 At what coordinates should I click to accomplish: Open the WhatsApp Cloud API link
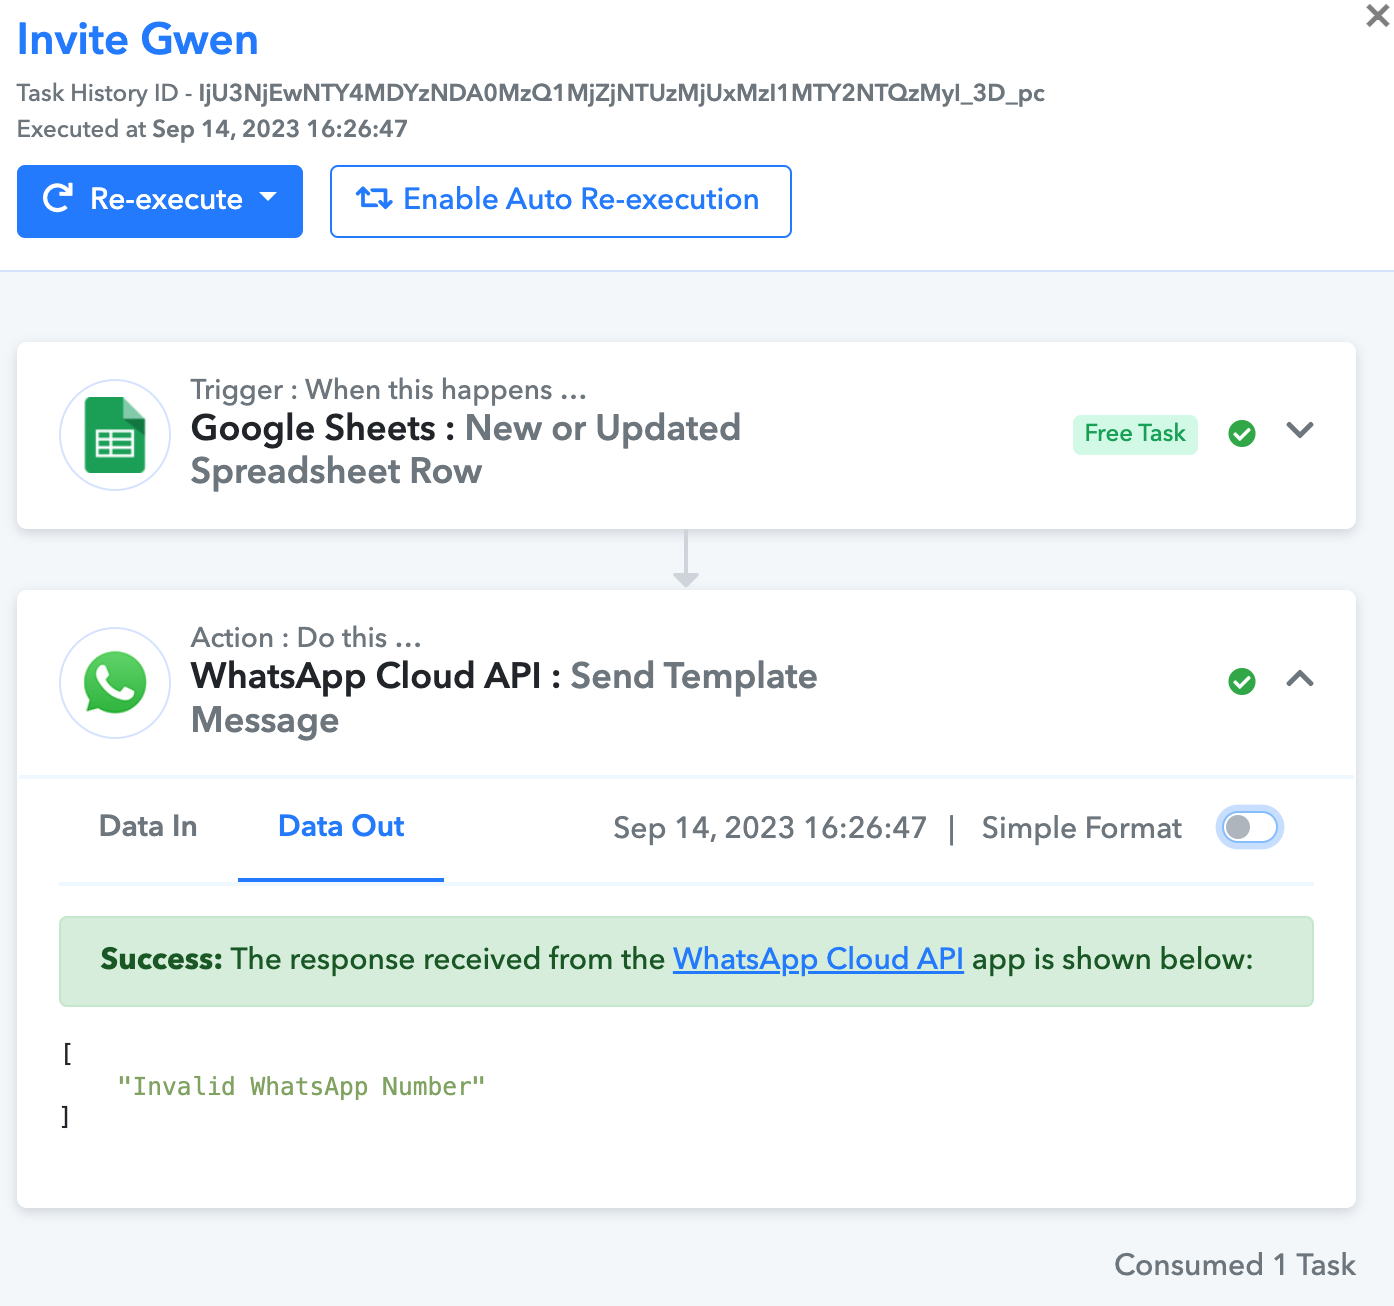tap(818, 959)
